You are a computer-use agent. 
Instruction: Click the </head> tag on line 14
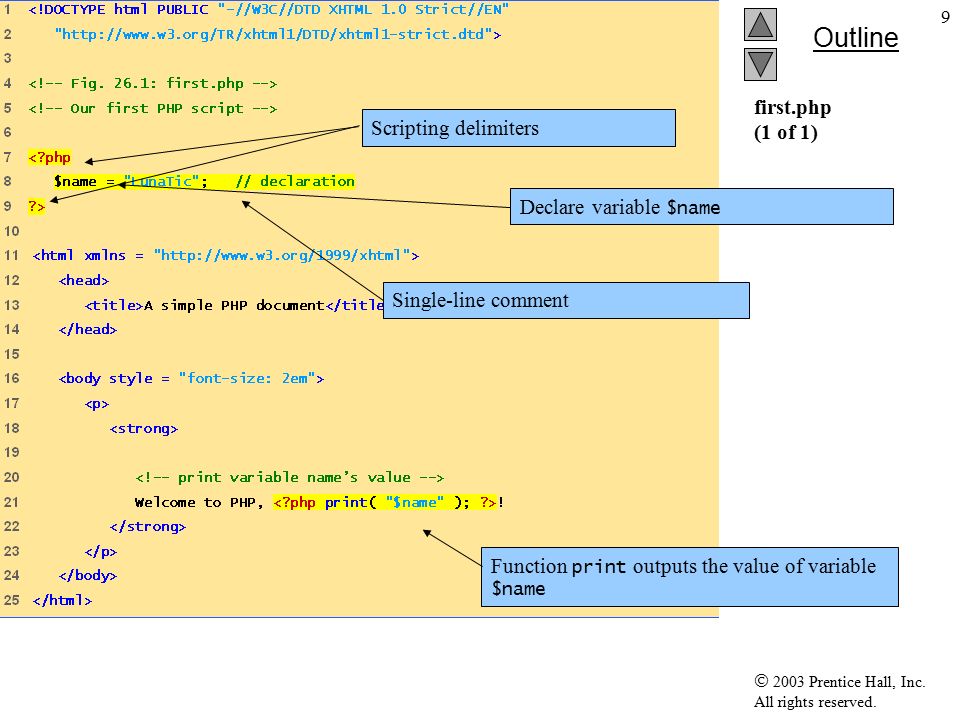[x=88, y=329]
